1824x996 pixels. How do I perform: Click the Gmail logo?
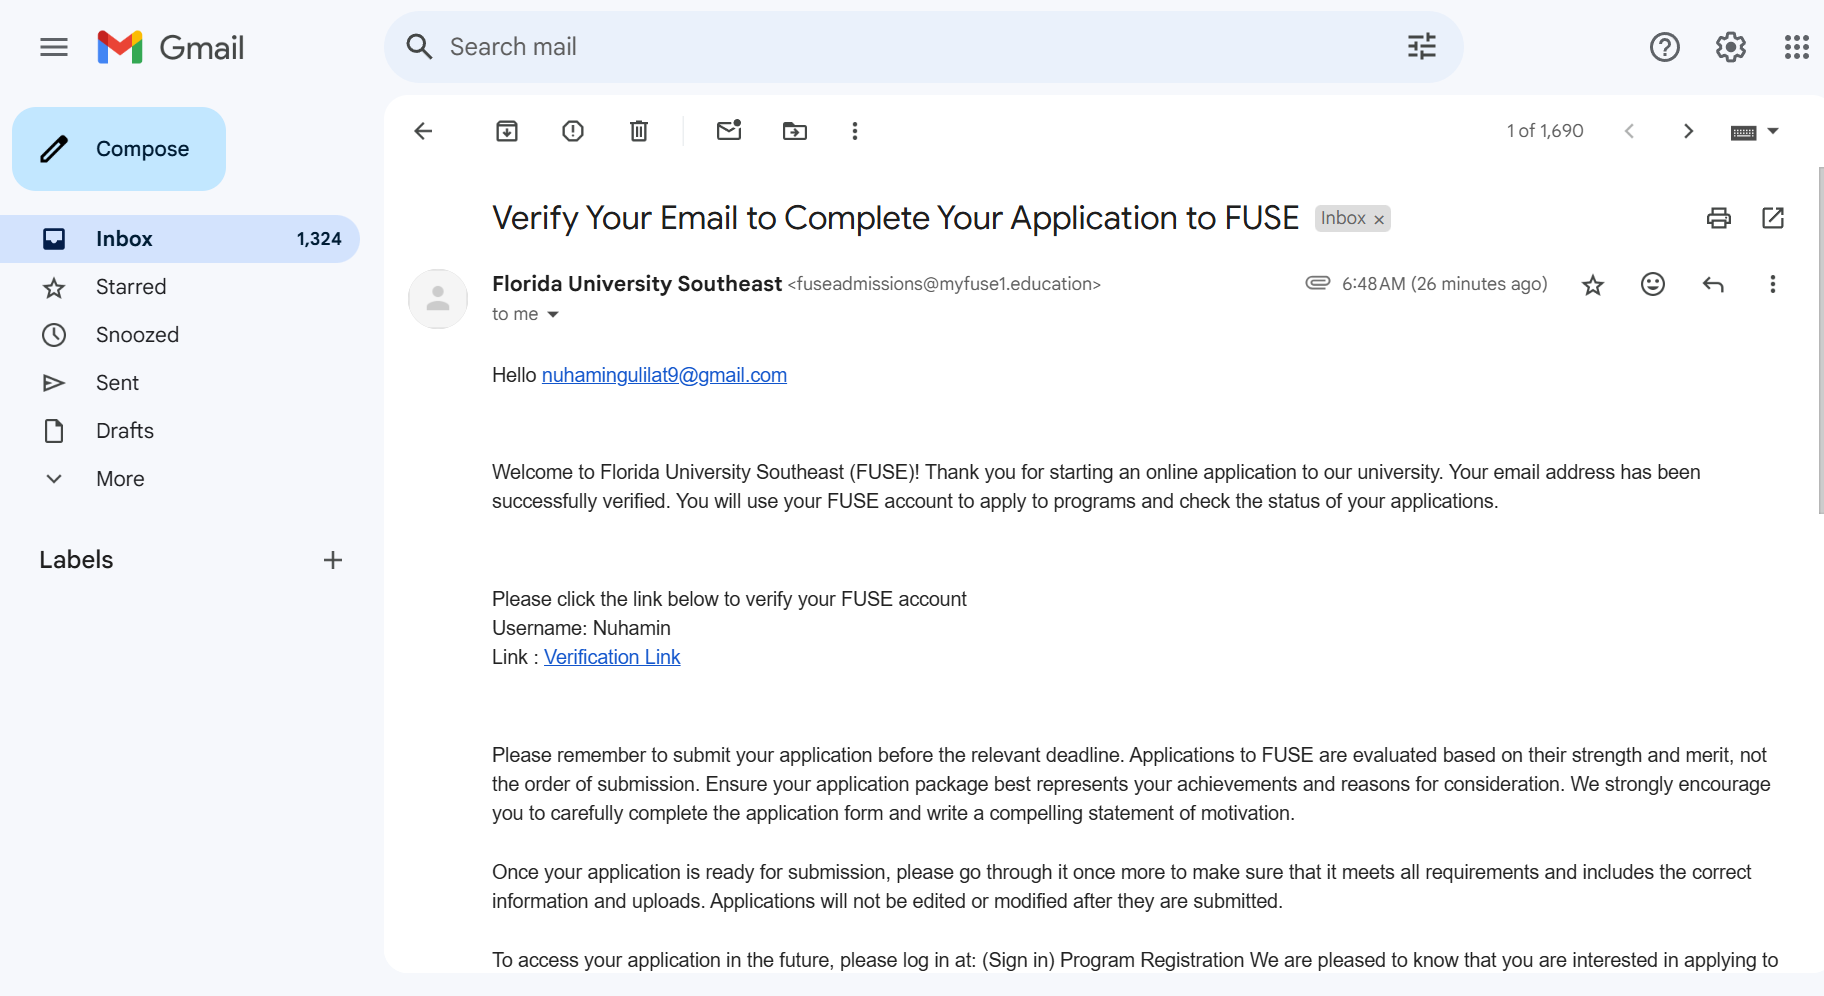pyautogui.click(x=171, y=47)
